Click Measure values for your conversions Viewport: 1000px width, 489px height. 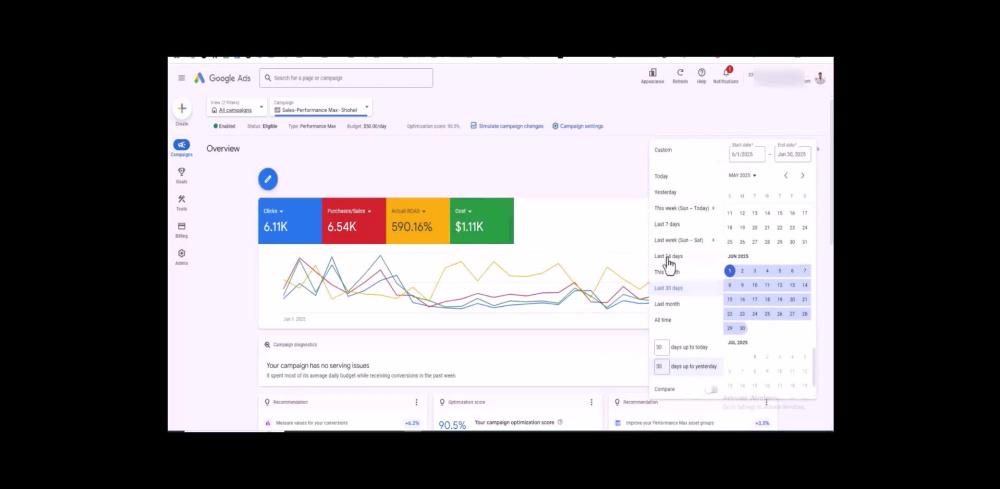[312, 423]
